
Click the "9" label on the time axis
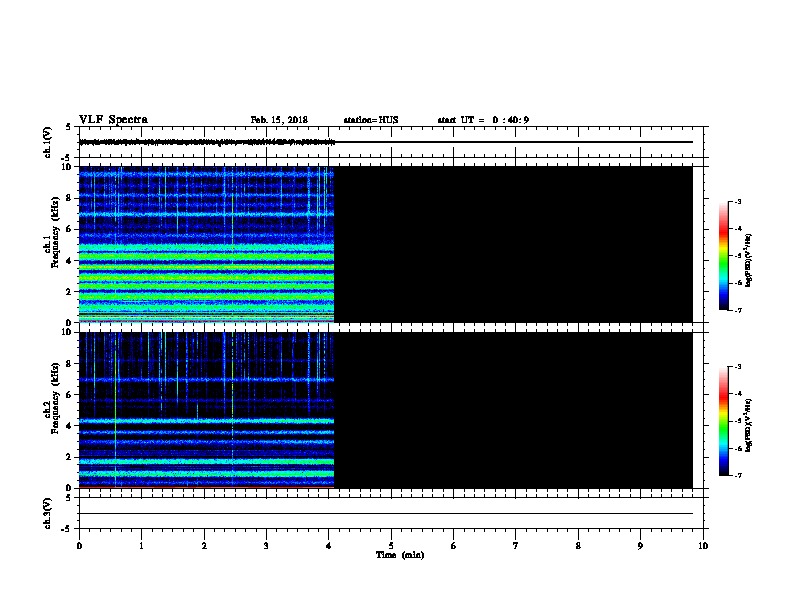[640, 545]
